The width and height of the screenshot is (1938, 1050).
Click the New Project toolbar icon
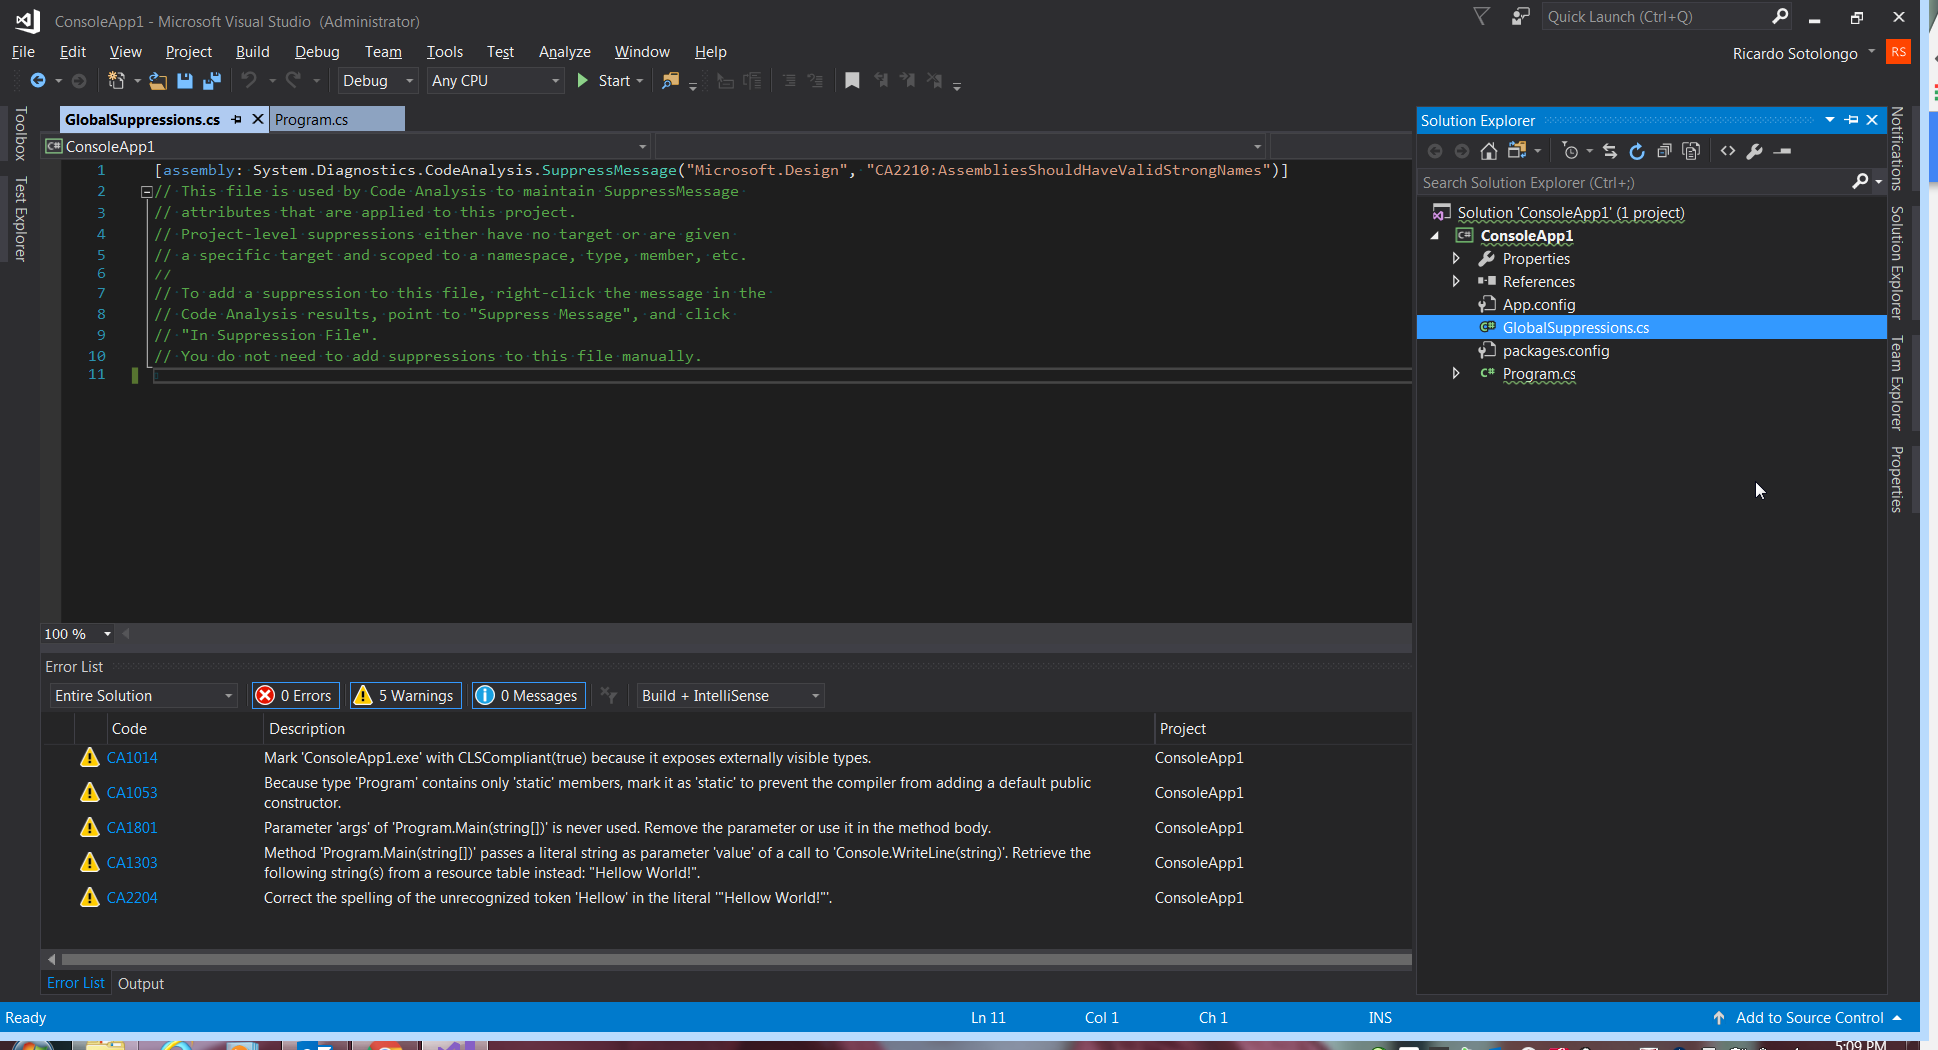pos(116,81)
